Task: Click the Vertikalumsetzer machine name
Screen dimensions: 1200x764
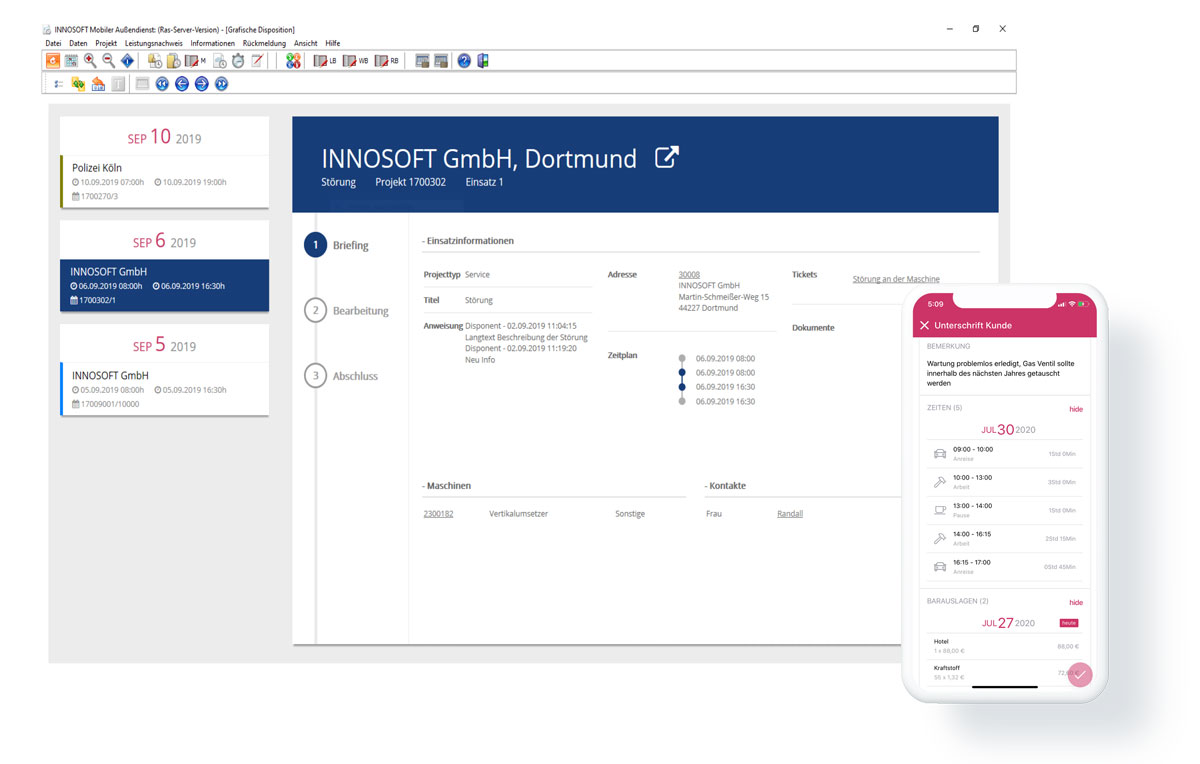Action: pyautogui.click(x=518, y=514)
